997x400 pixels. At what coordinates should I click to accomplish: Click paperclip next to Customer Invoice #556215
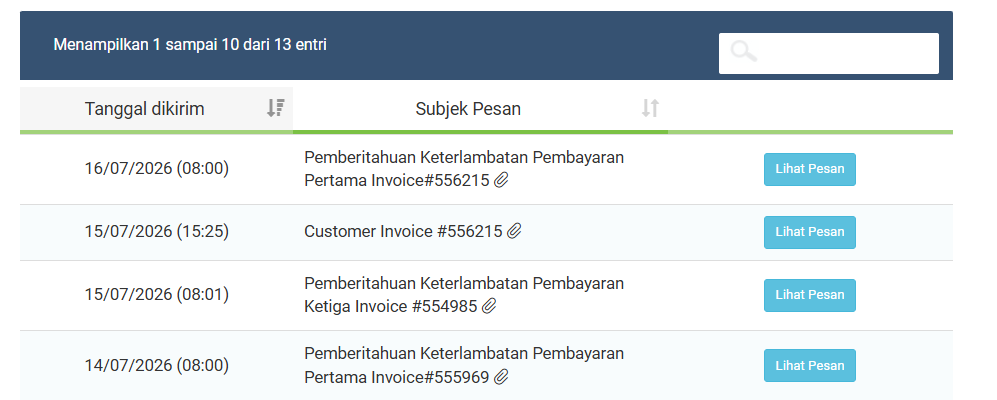(x=514, y=231)
